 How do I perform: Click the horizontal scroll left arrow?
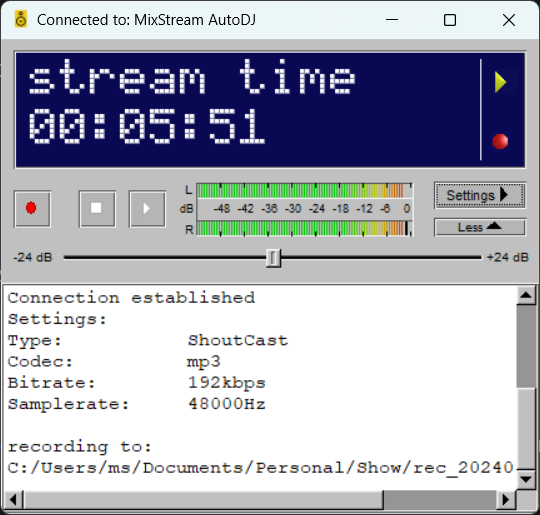[x=13, y=499]
